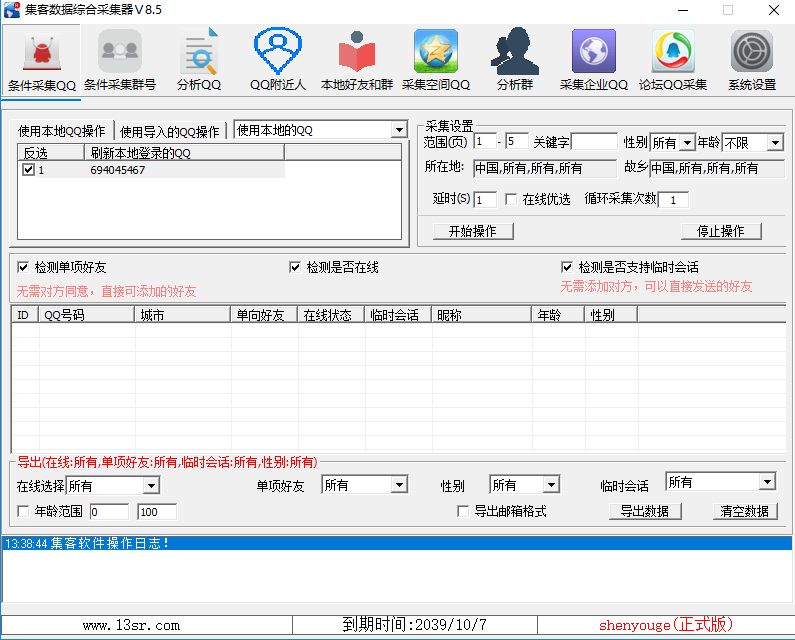This screenshot has height=640, width=795.
Task: Click 所在地 field
Action: (545, 168)
